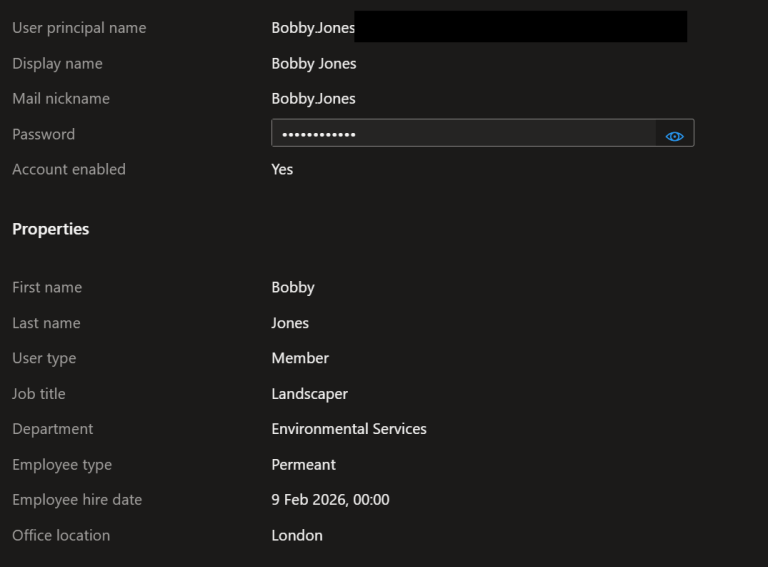
Task: Click the redacted domain black box
Action: point(520,27)
